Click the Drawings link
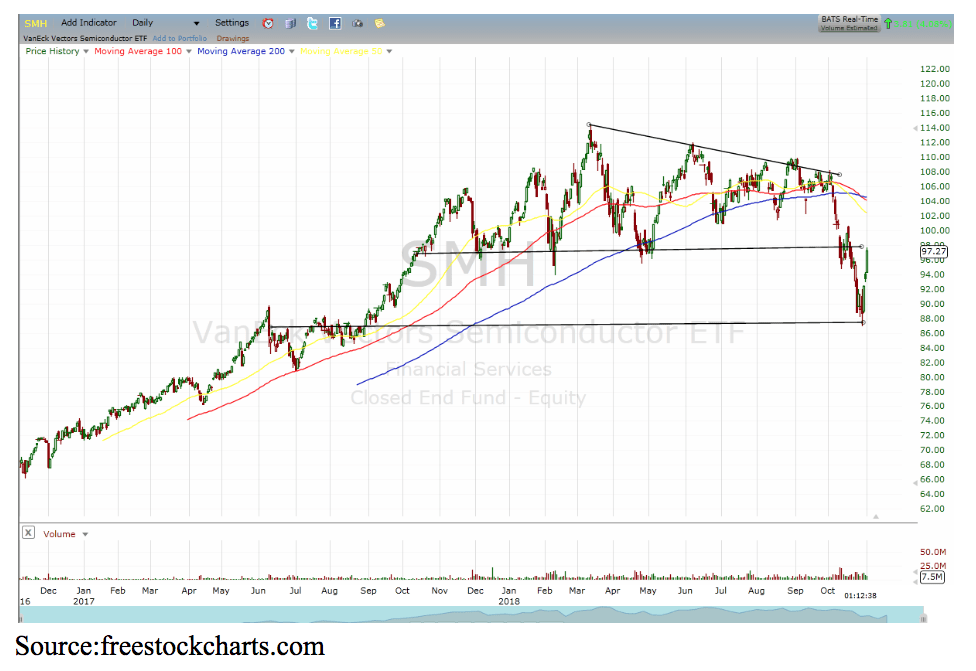The width and height of the screenshot is (976, 671). (x=233, y=39)
